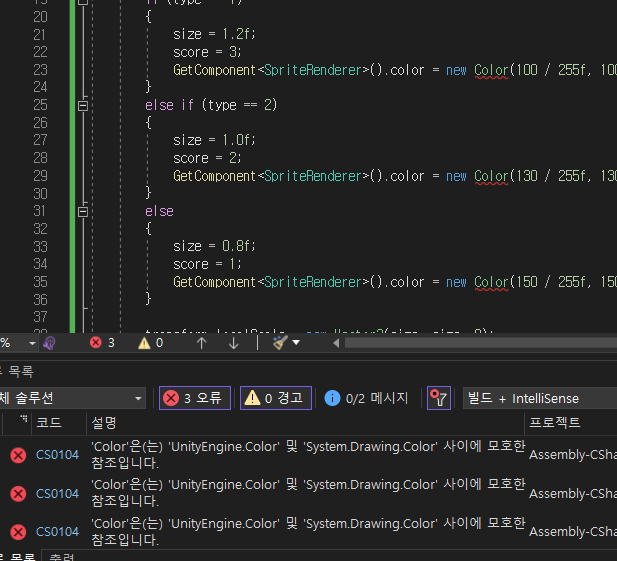Image resolution: width=617 pixels, height=561 pixels.
Task: Click 'score = 3;' on line 22
Action: [207, 52]
